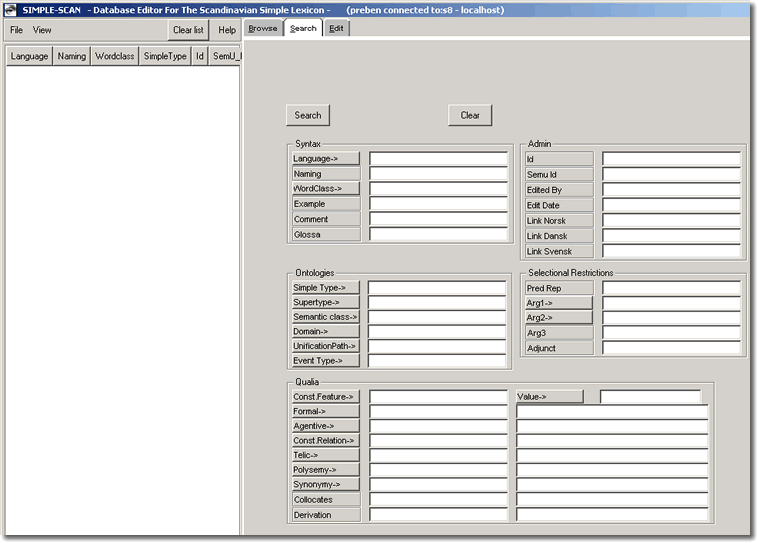Switch to the Edit tab
Image resolution: width=758 pixels, height=543 pixels.
[x=336, y=28]
